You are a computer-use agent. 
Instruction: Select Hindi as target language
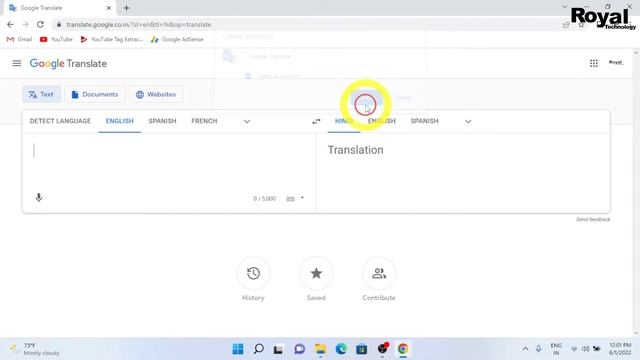[344, 121]
